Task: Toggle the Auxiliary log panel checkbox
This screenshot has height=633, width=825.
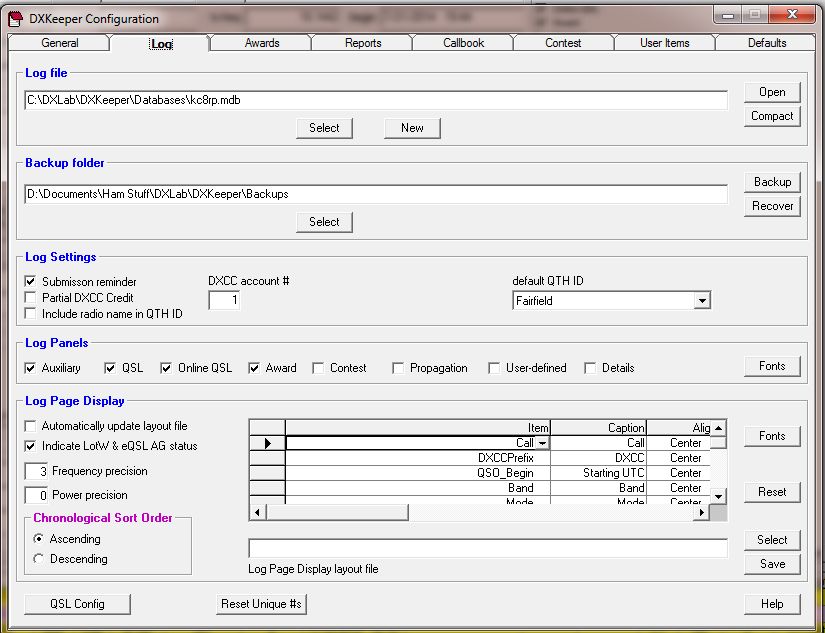Action: tap(31, 368)
